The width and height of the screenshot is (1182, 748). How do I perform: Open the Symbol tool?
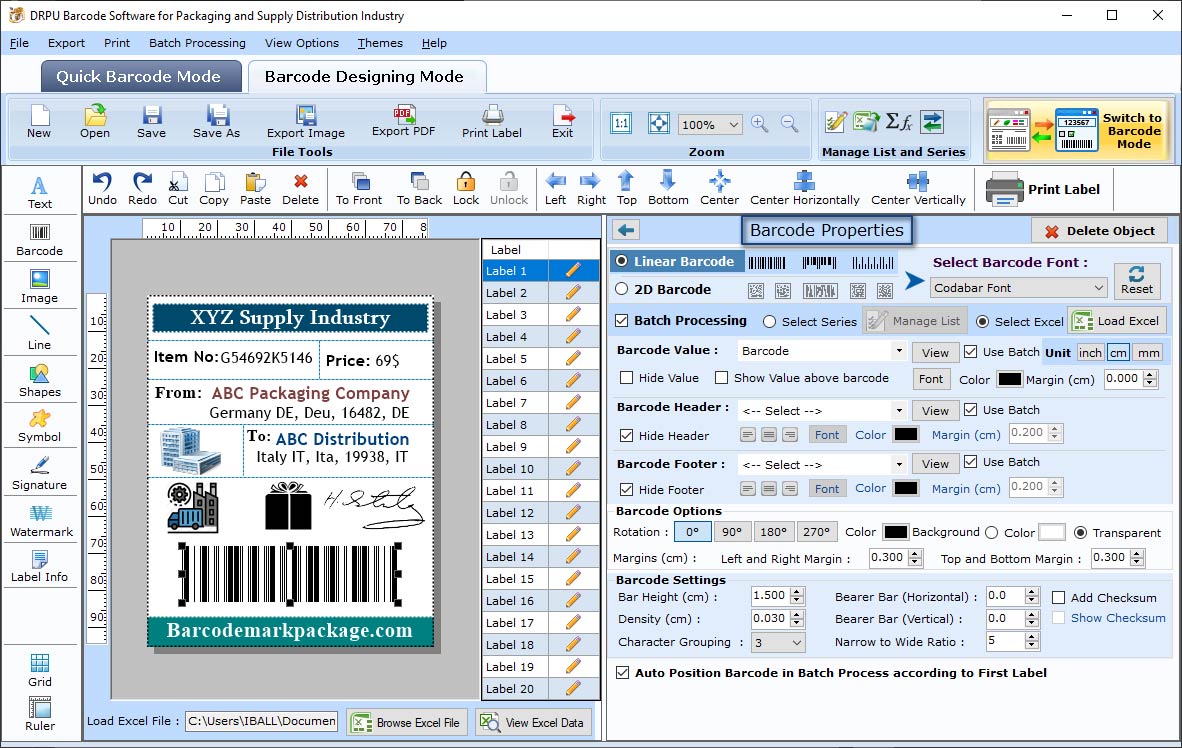[39, 426]
